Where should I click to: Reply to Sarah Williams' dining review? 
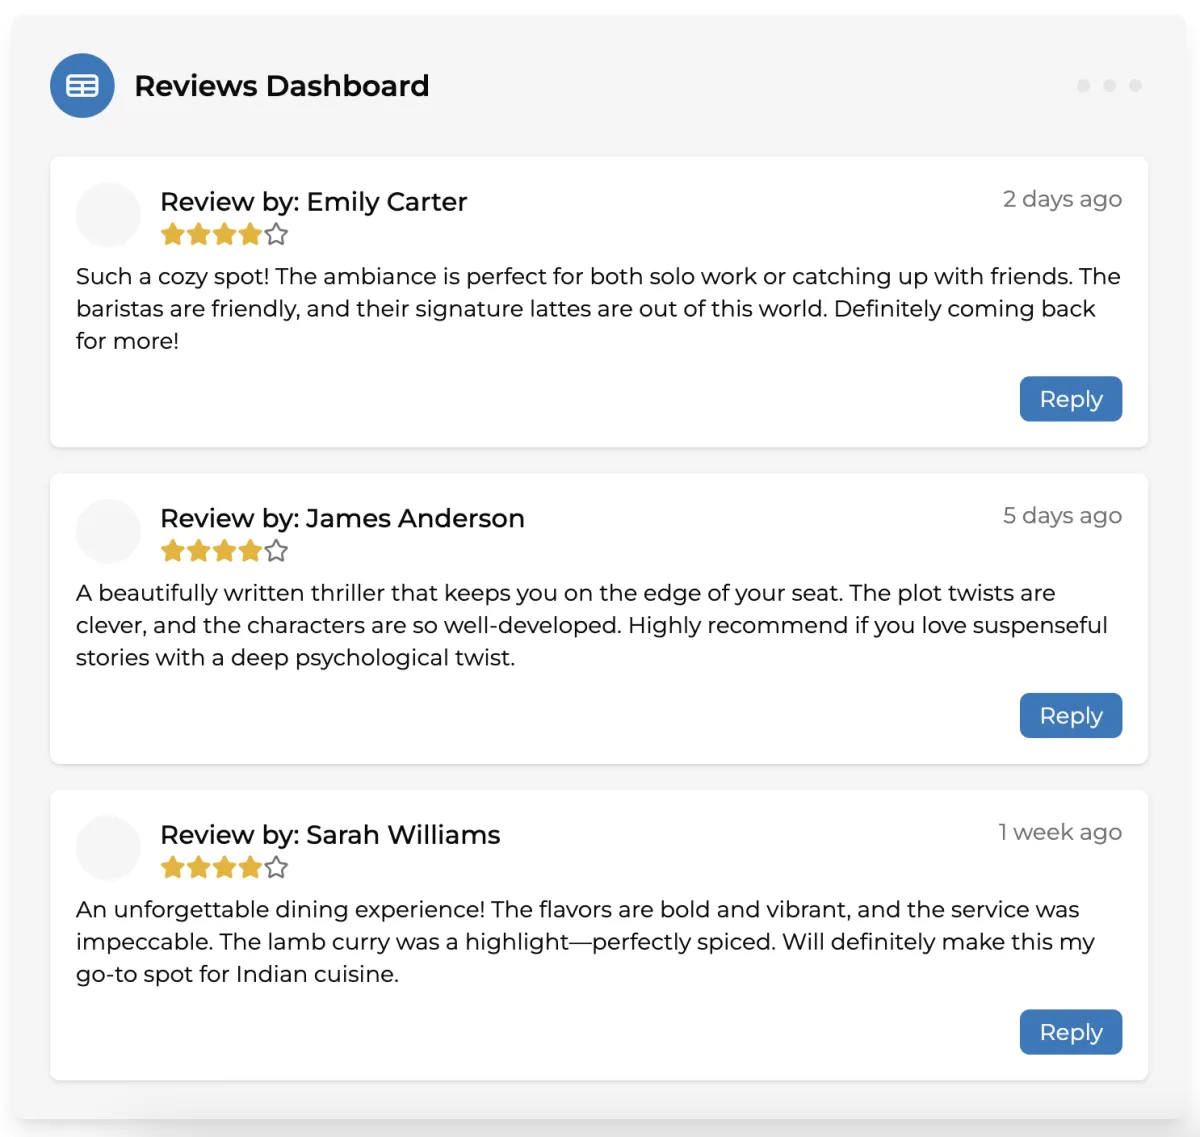coord(1070,1032)
